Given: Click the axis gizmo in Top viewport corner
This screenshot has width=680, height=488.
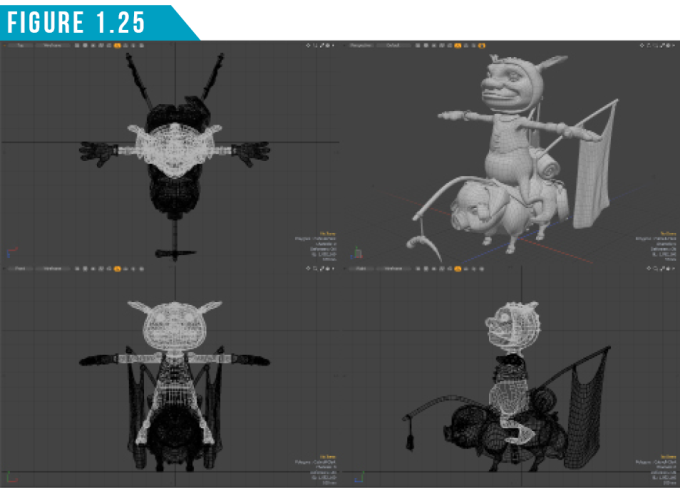Looking at the screenshot, I should click(10, 251).
